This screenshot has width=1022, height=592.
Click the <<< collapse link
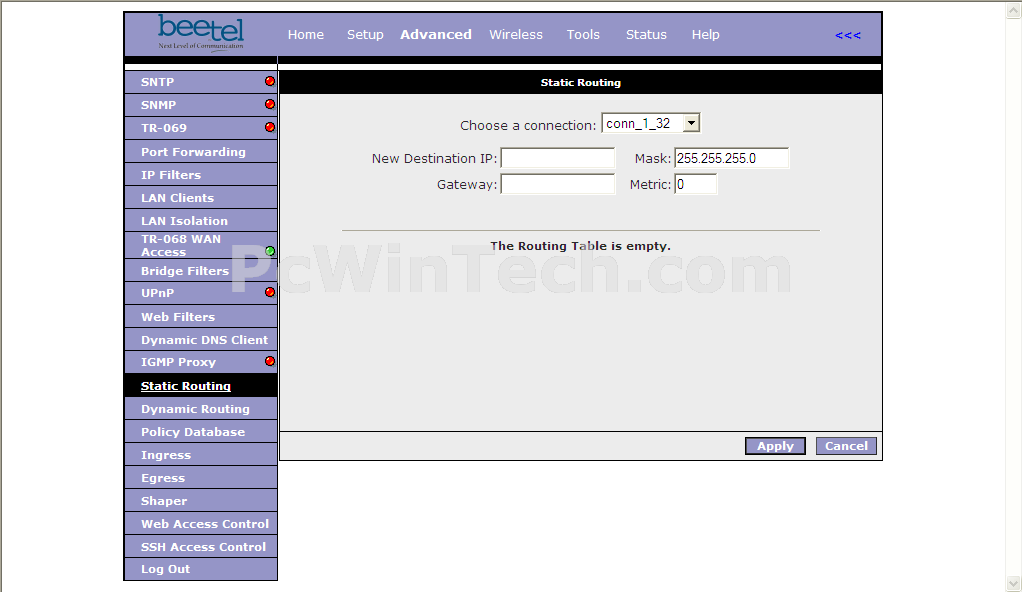pos(848,35)
